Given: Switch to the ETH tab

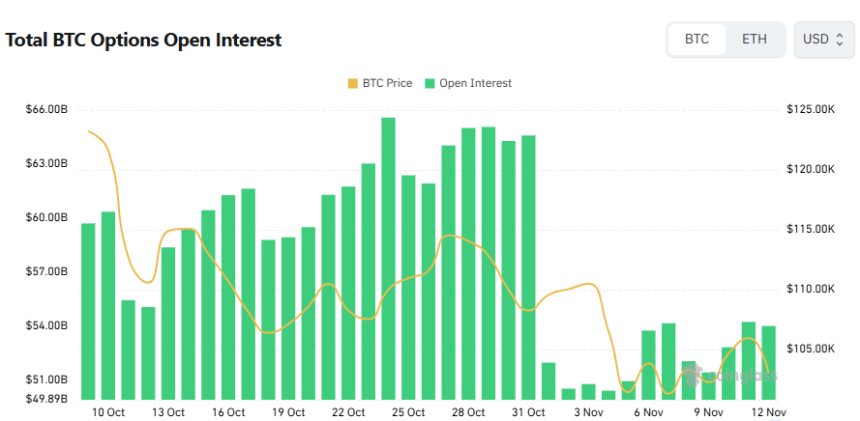Looking at the screenshot, I should [x=754, y=39].
